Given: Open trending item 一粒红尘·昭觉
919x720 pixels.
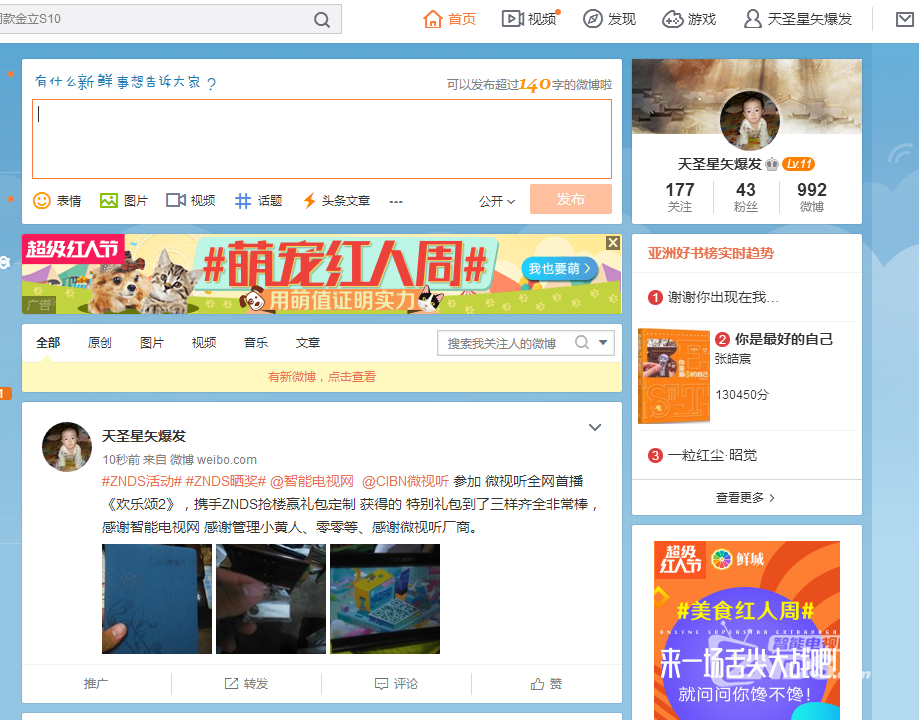Looking at the screenshot, I should (712, 455).
